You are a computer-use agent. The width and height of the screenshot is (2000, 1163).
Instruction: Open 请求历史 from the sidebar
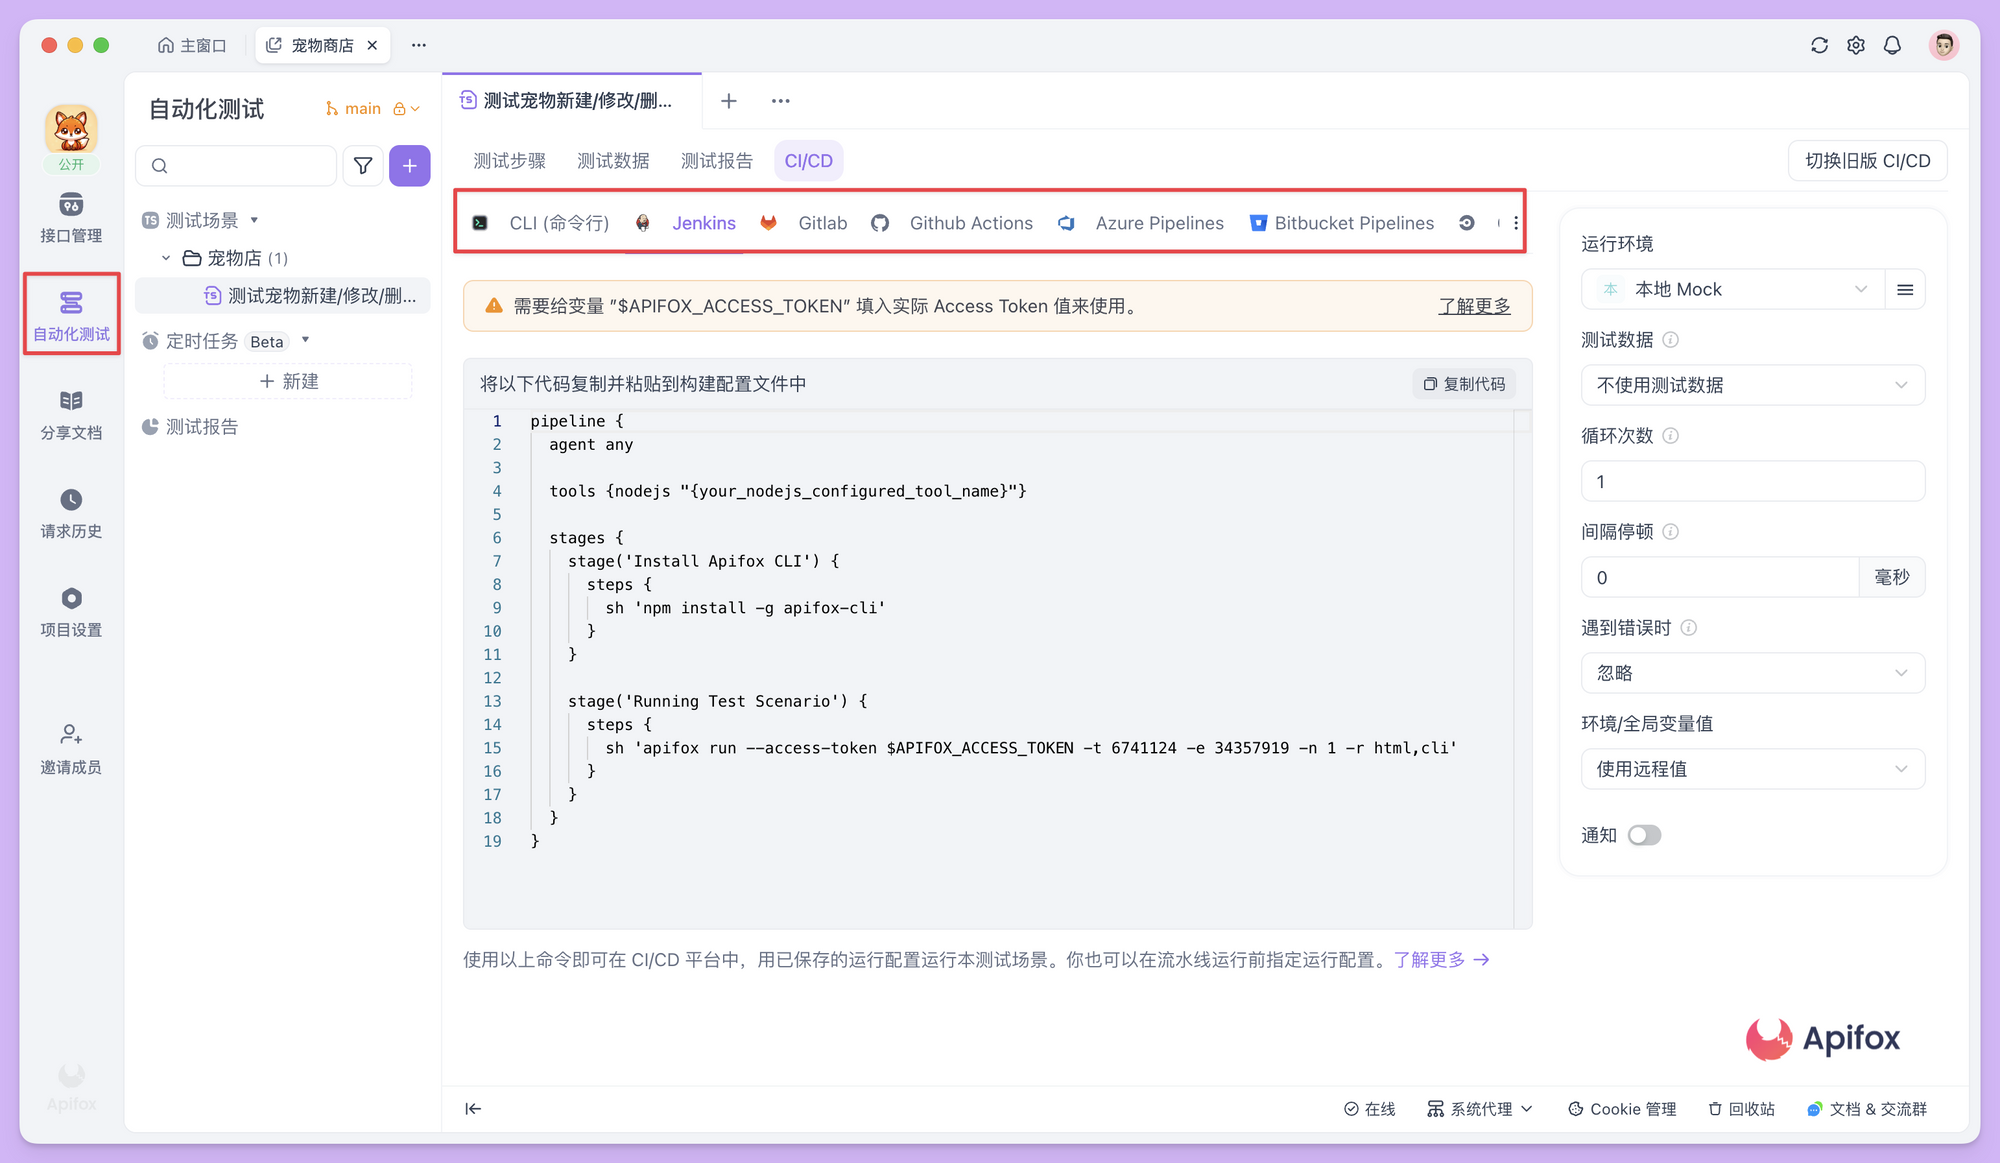pyautogui.click(x=70, y=512)
